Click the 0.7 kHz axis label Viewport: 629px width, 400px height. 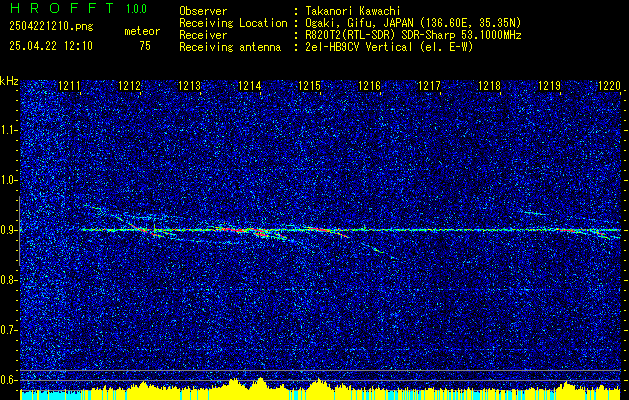(9, 330)
